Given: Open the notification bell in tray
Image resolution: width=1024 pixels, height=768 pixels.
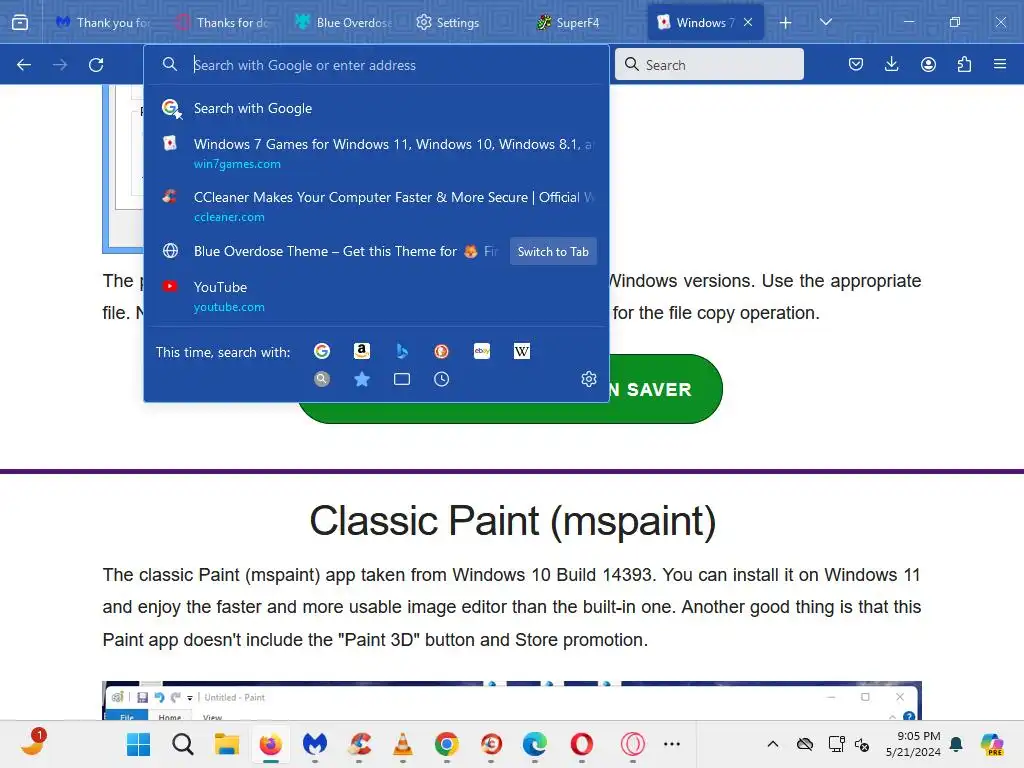Looking at the screenshot, I should [957, 744].
